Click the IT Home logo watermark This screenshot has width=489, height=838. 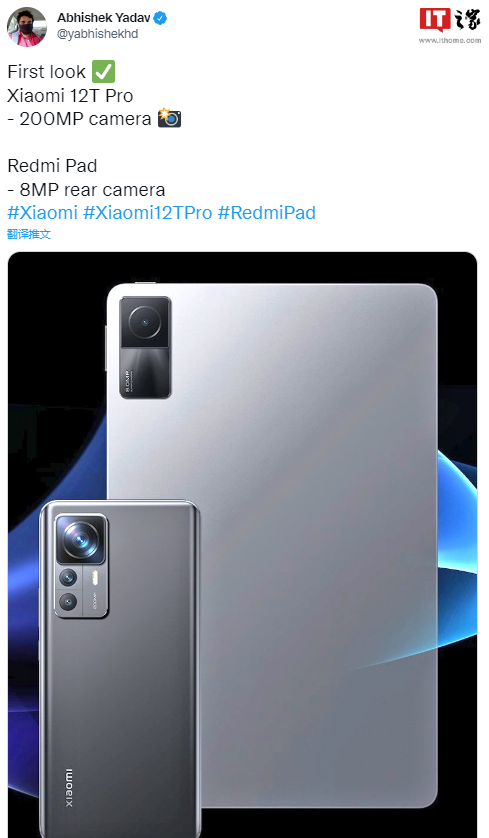pos(449,20)
